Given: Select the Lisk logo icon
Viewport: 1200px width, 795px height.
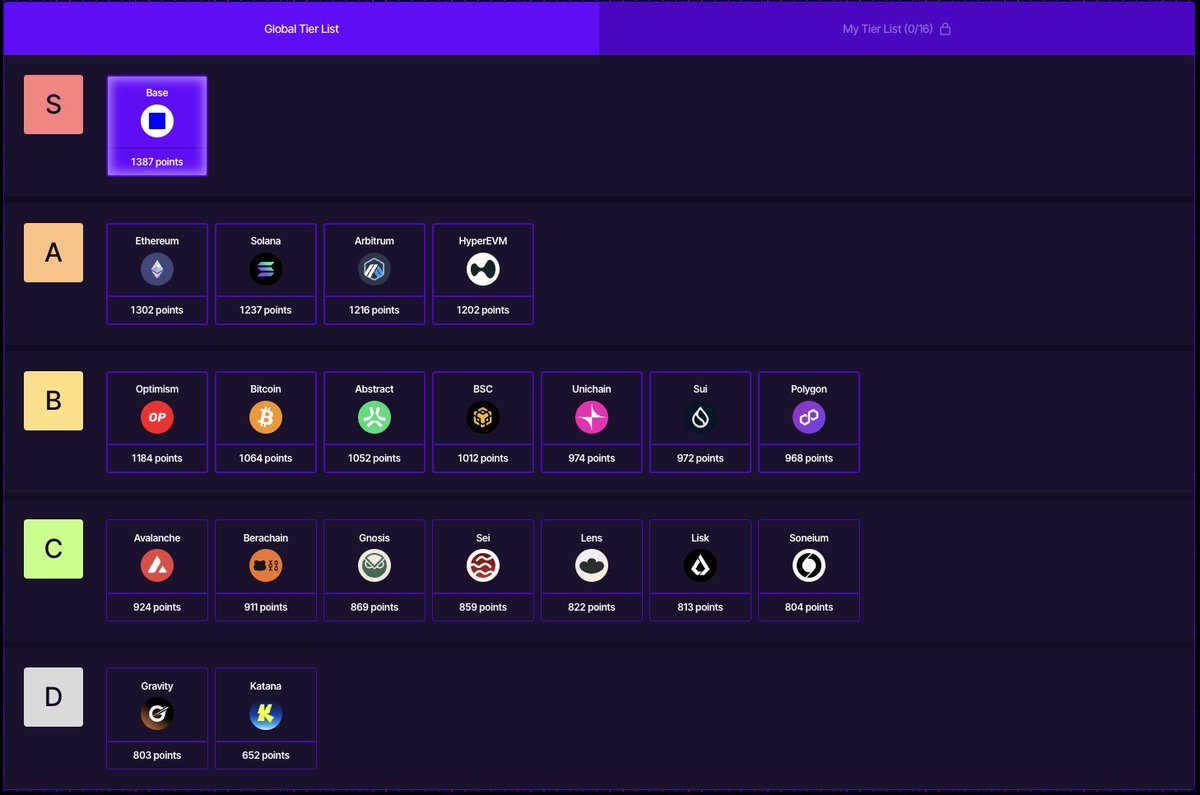Looking at the screenshot, I should point(700,566).
